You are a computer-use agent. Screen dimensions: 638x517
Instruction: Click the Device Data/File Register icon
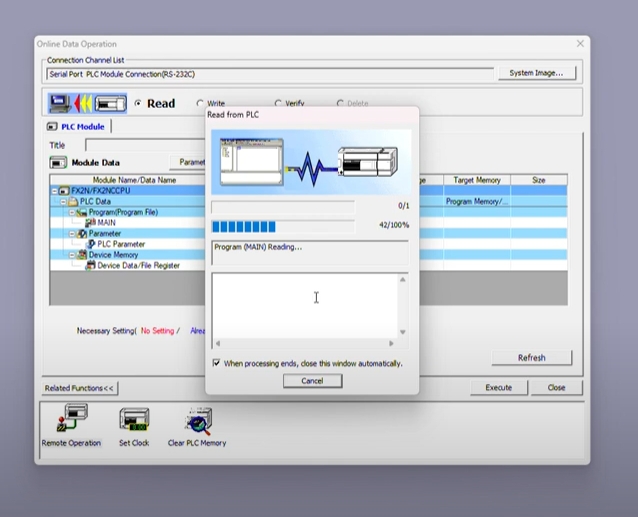coord(90,266)
